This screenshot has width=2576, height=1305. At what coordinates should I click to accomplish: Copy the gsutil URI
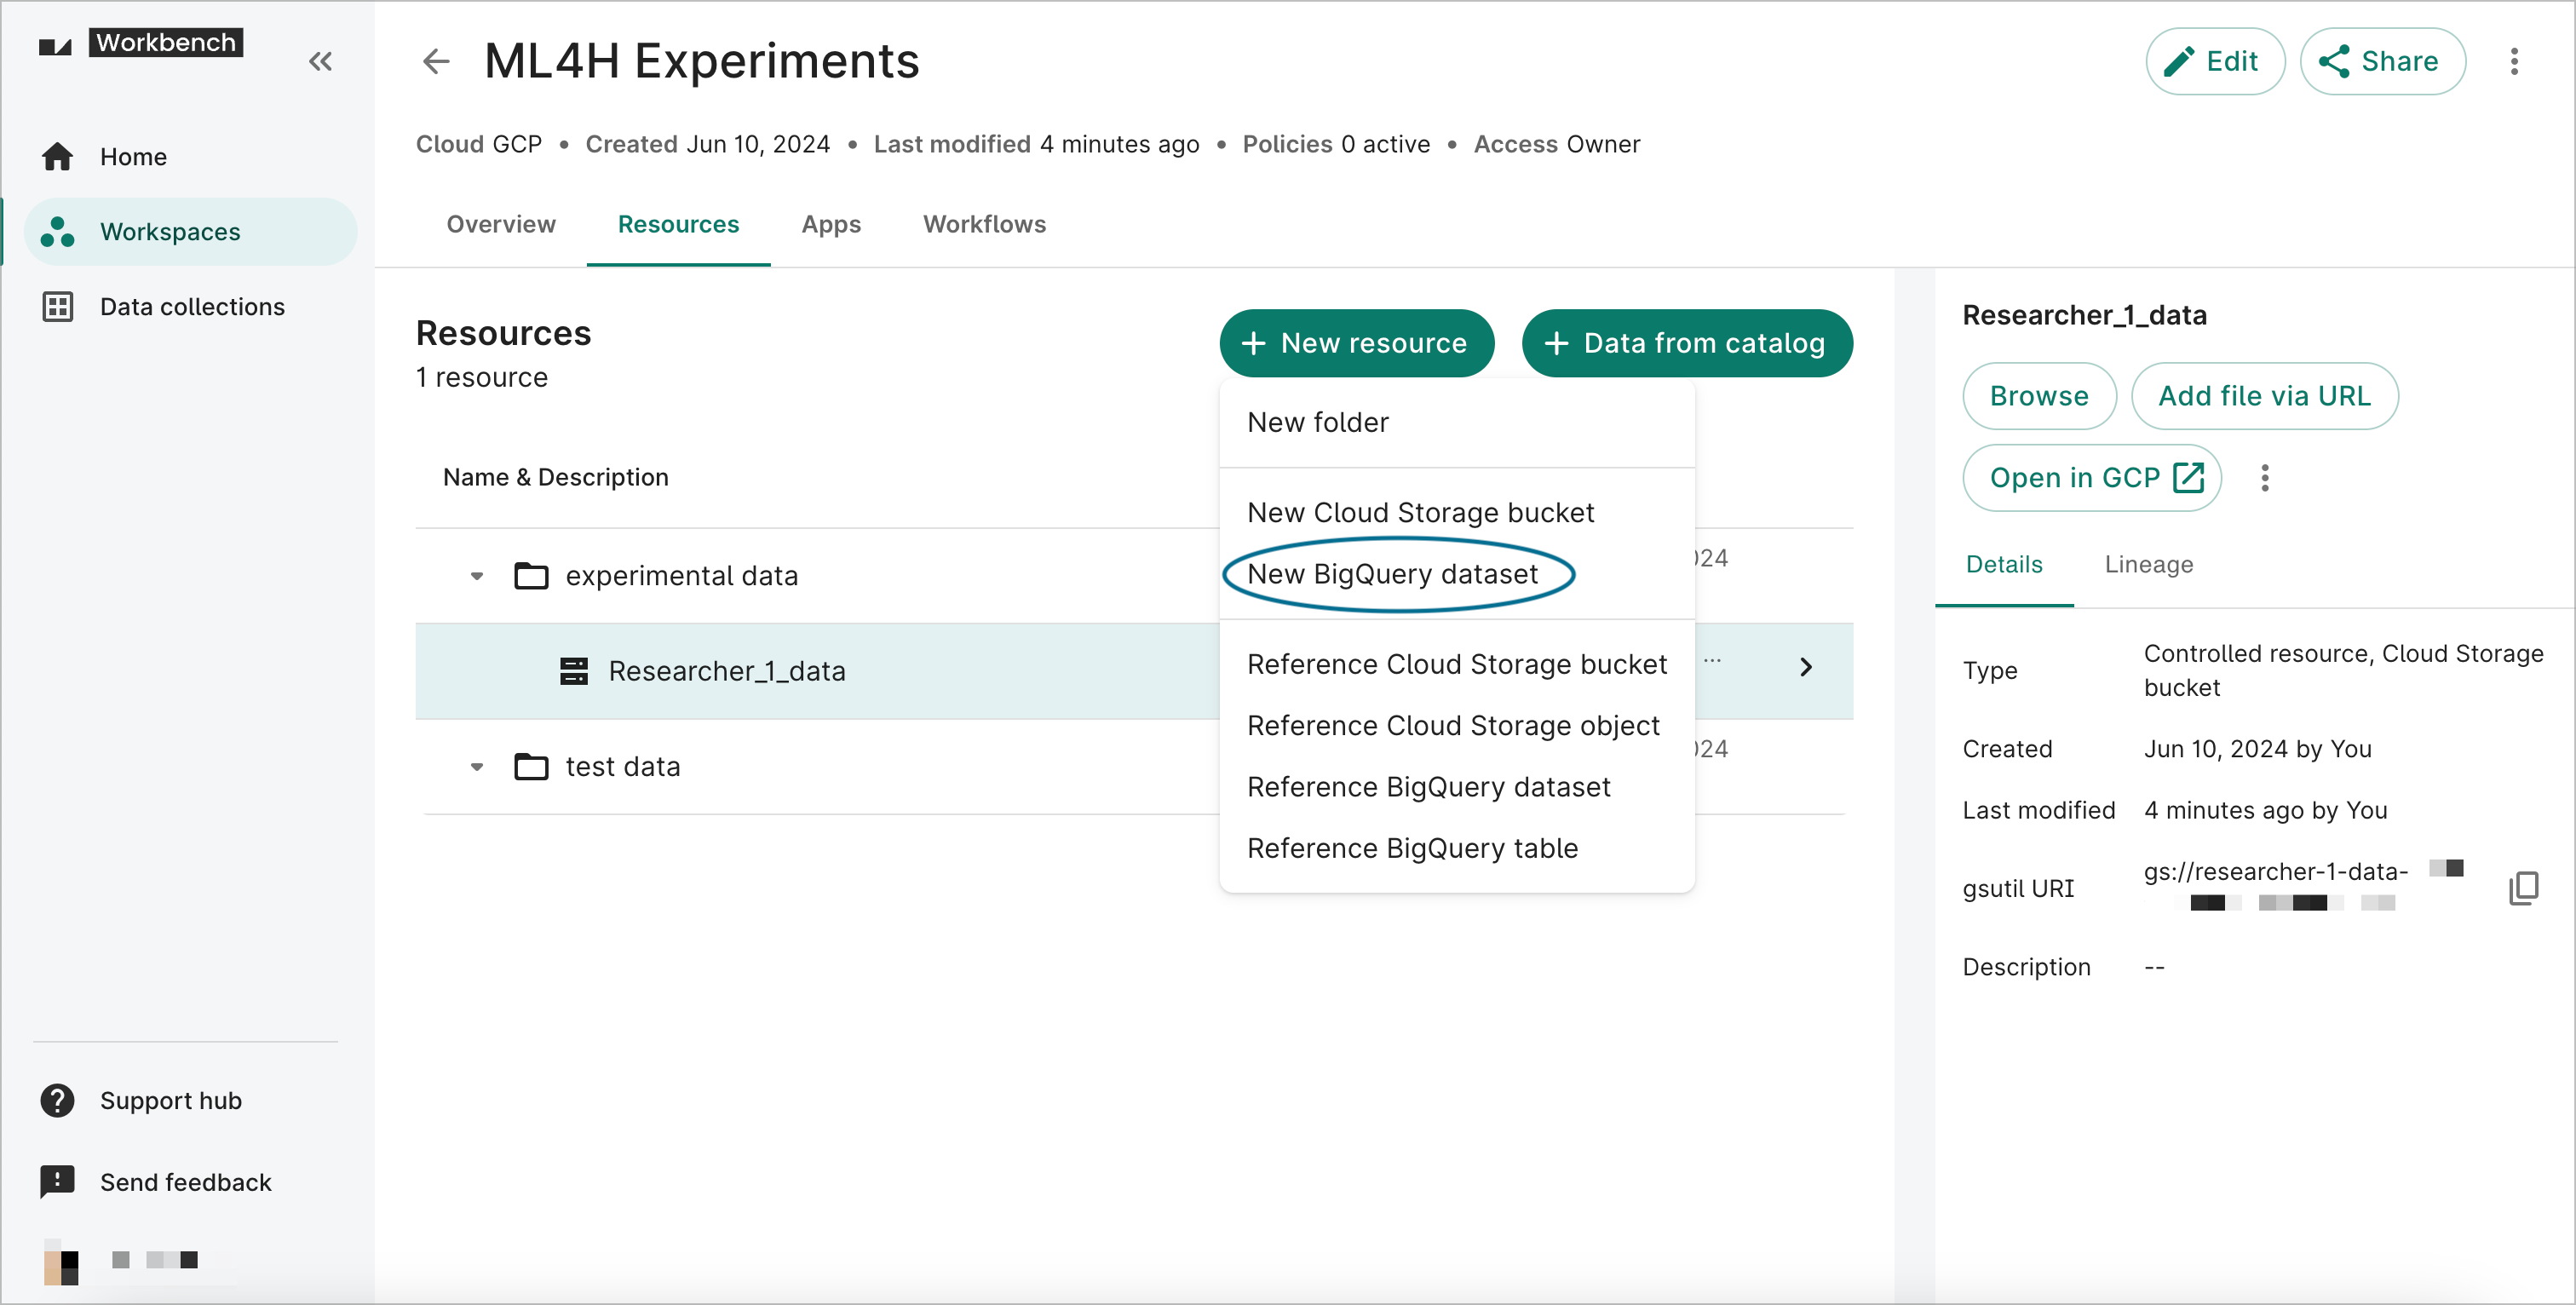2524,887
